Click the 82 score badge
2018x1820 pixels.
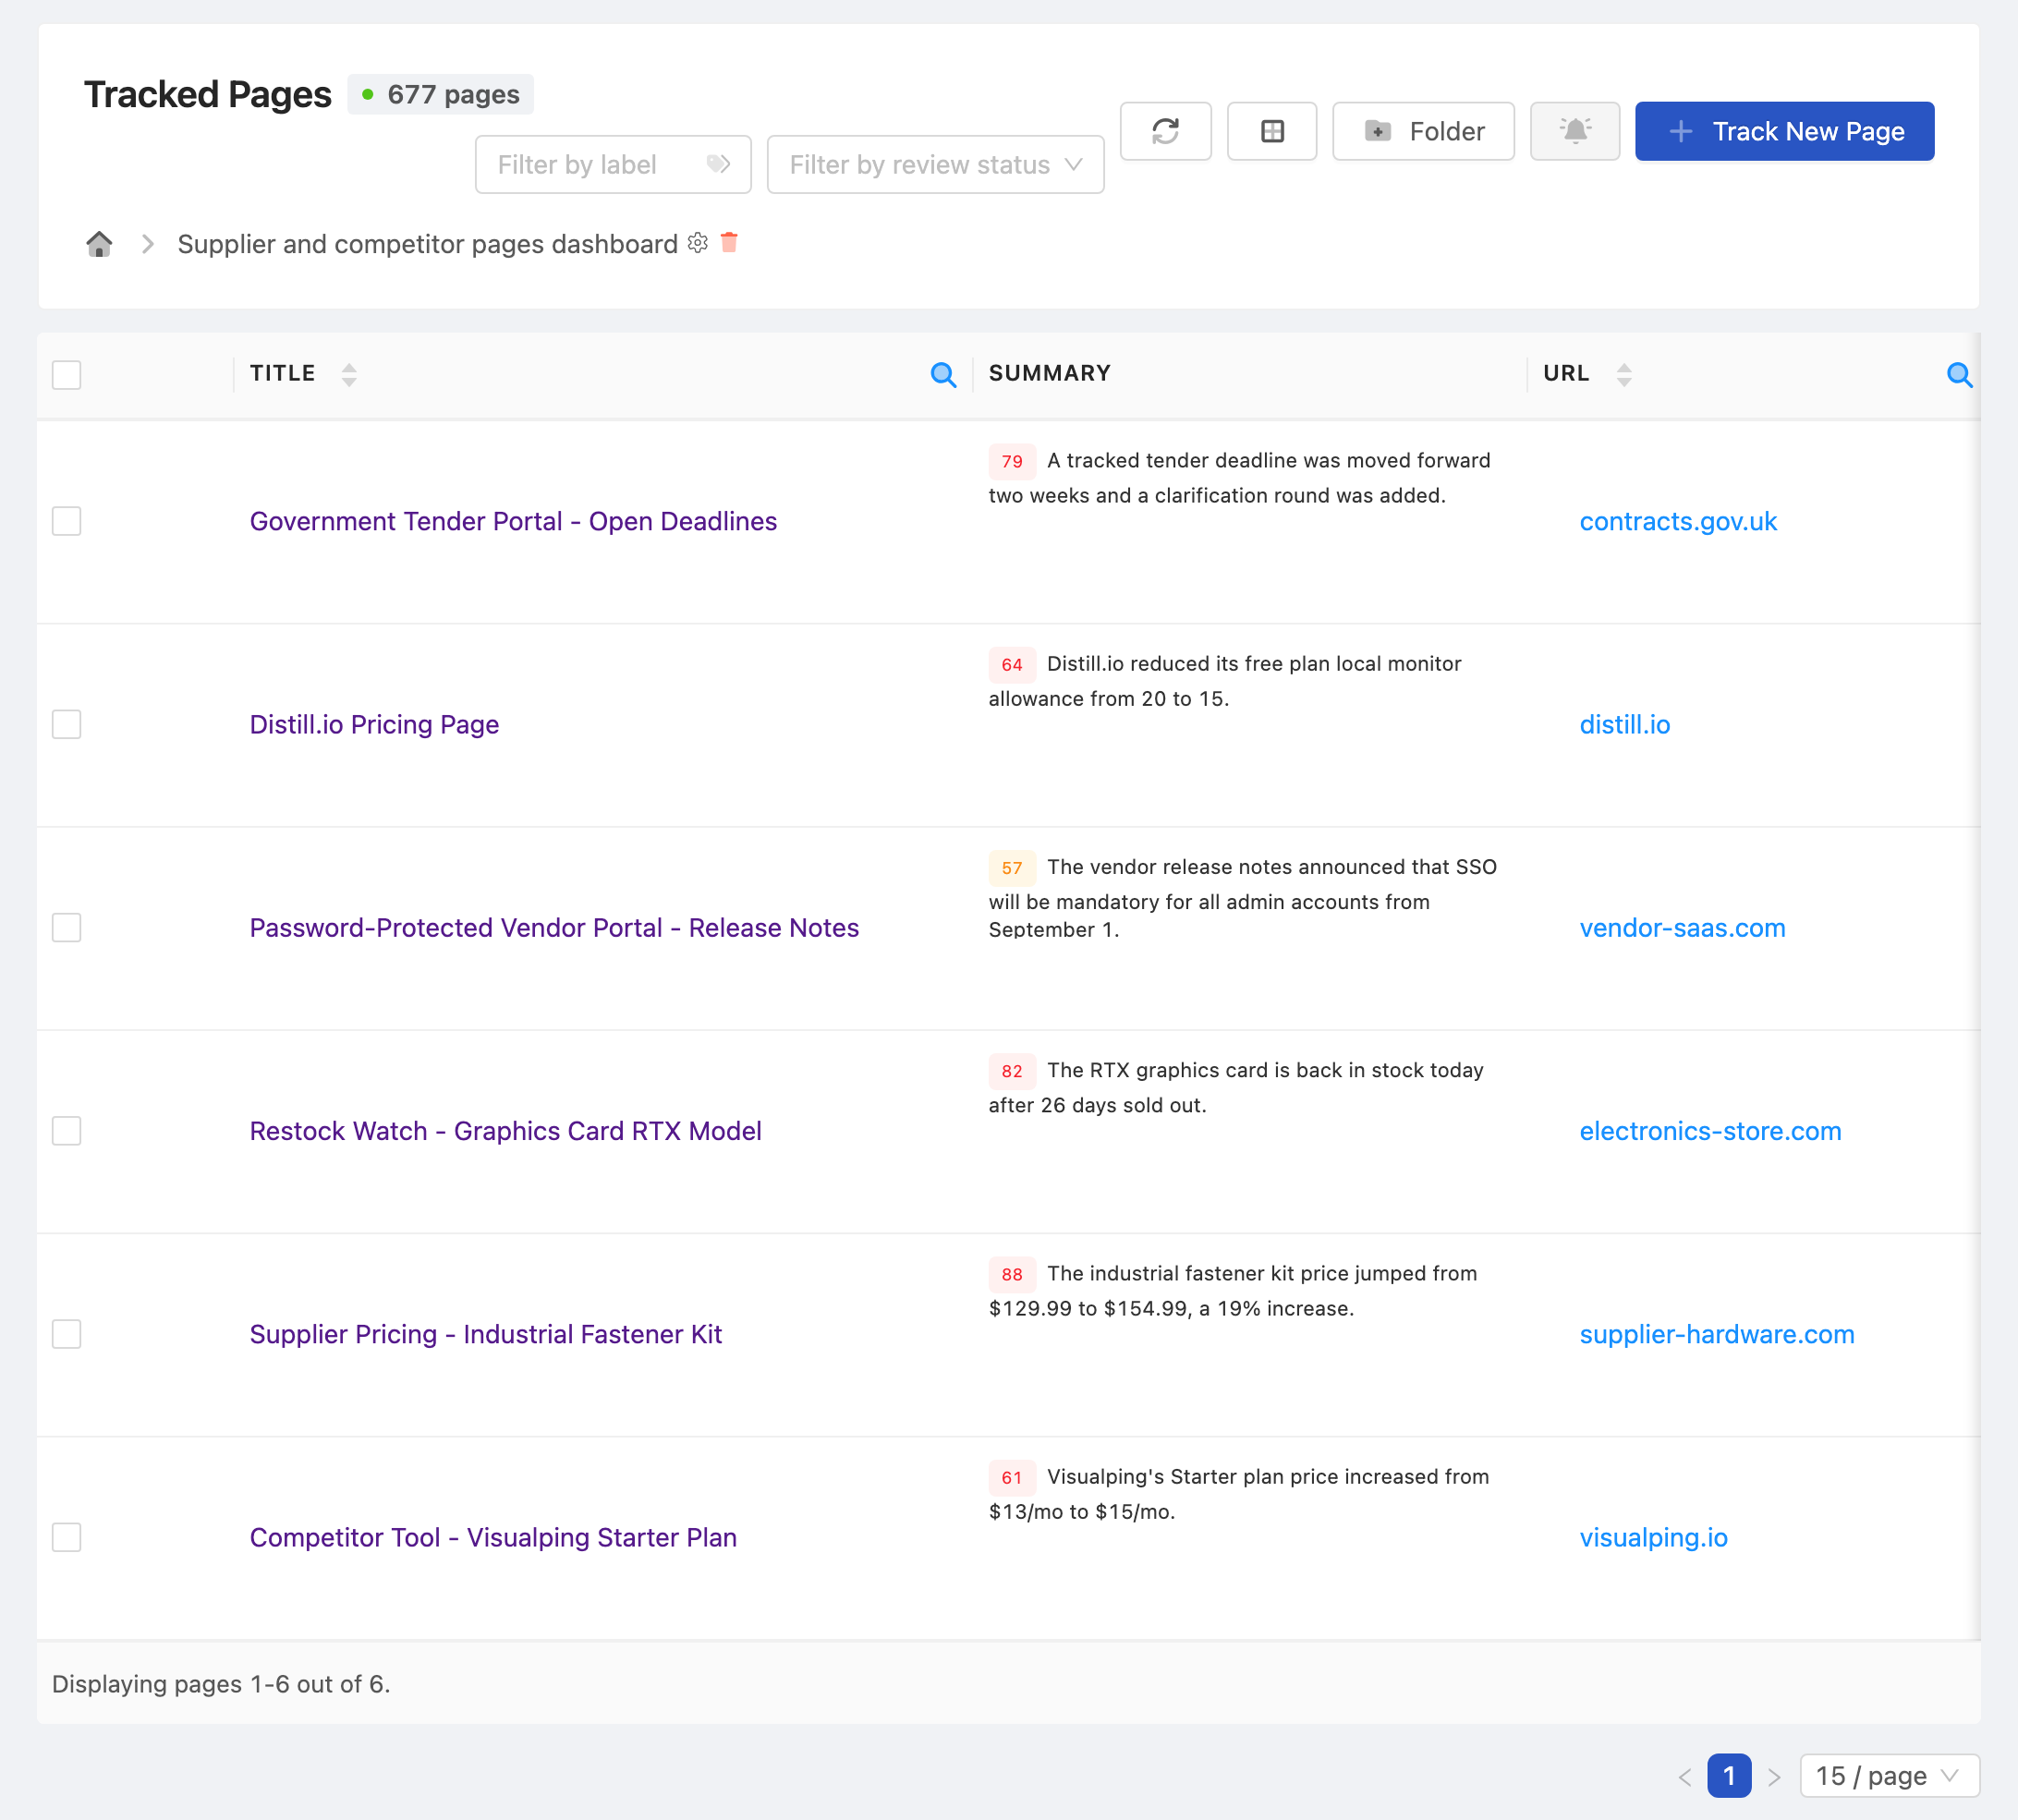(1011, 1071)
